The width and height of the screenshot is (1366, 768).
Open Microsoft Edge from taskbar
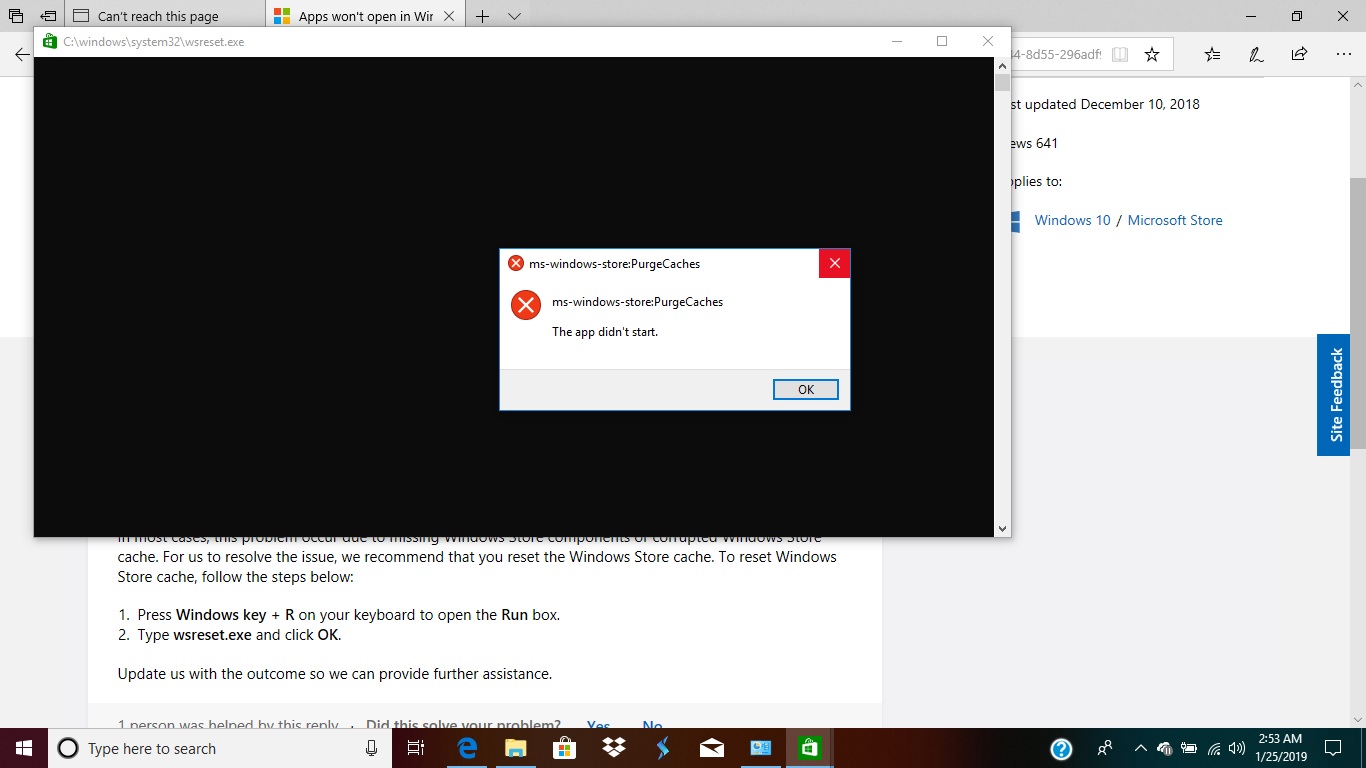467,748
